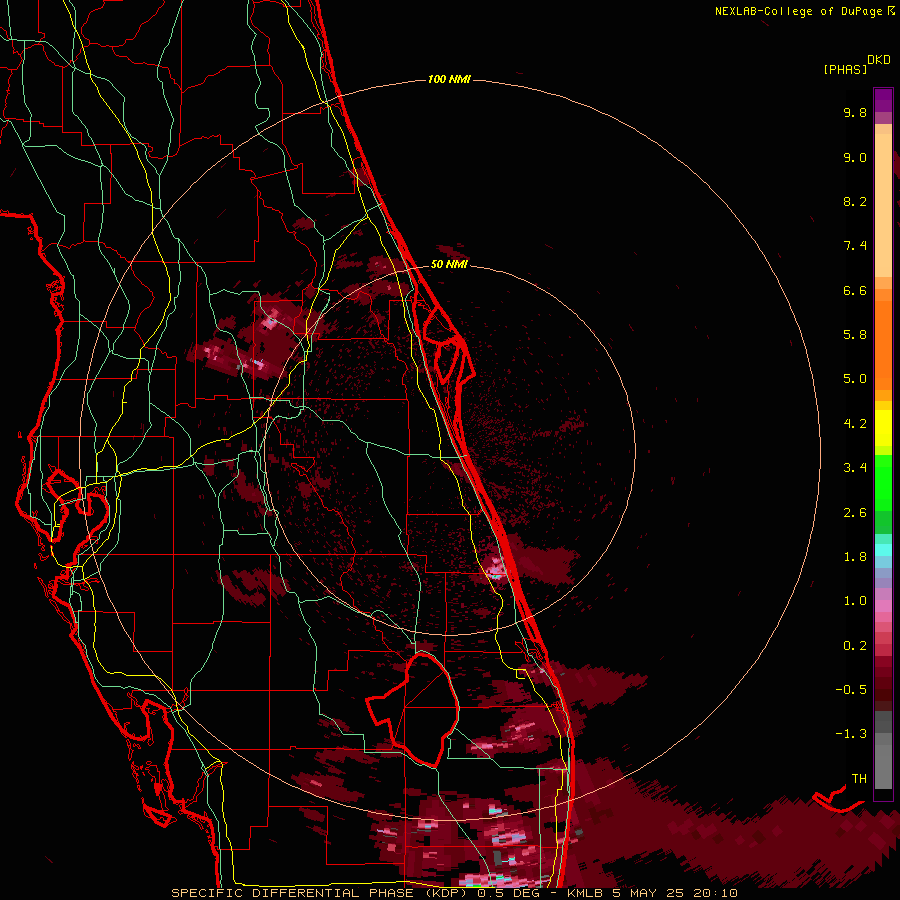Screen dimensions: 900x900
Task: Click the [PHAS] units label
Action: tap(845, 69)
